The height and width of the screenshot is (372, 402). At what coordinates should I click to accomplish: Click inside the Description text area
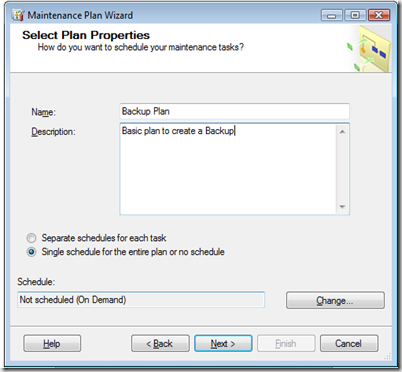228,169
